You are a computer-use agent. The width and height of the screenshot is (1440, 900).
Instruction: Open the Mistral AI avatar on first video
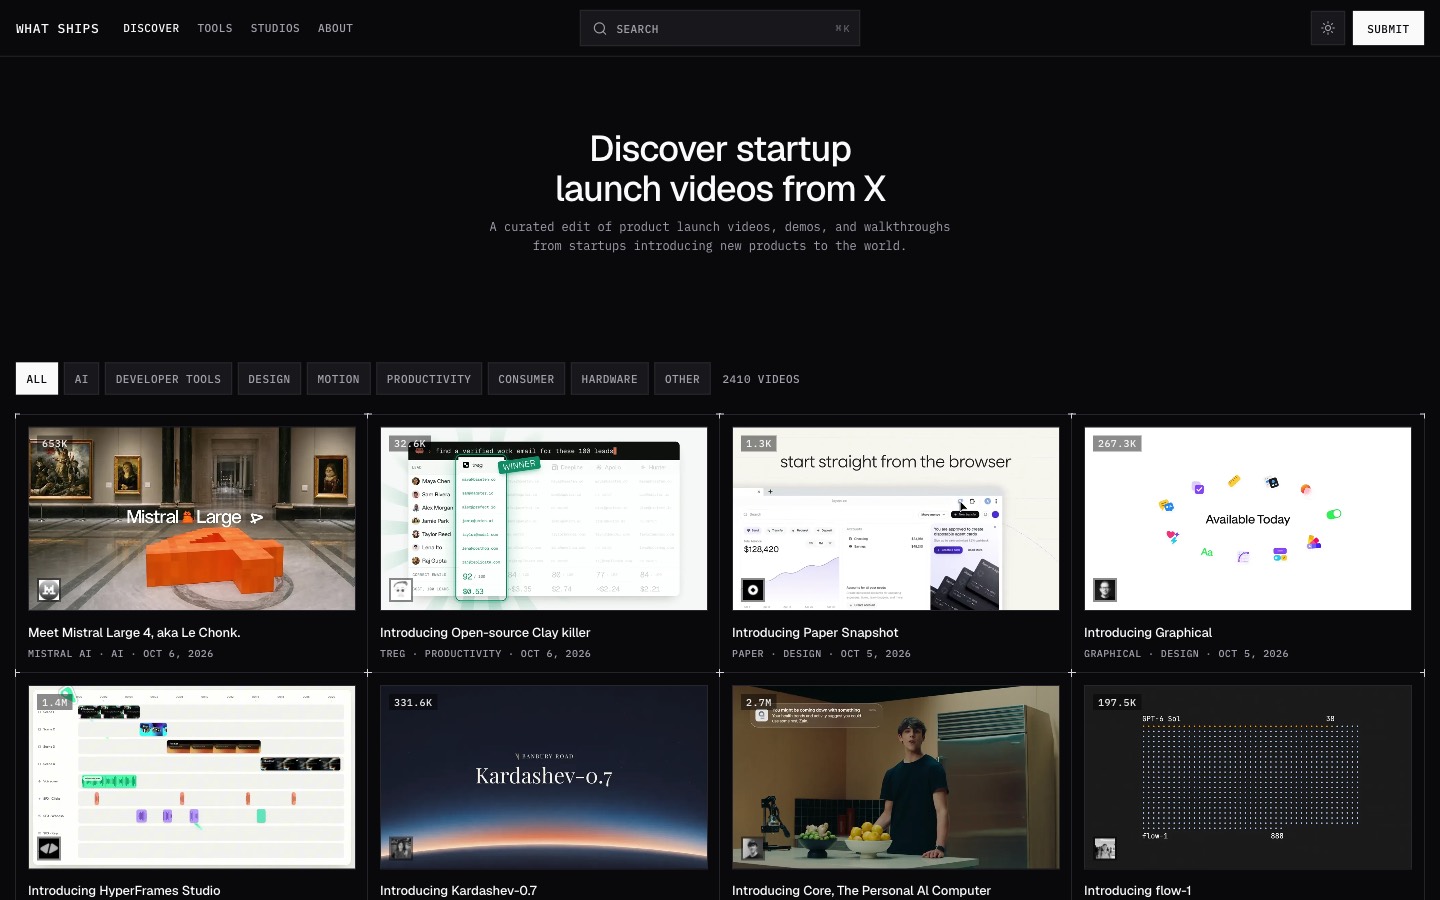(x=49, y=590)
